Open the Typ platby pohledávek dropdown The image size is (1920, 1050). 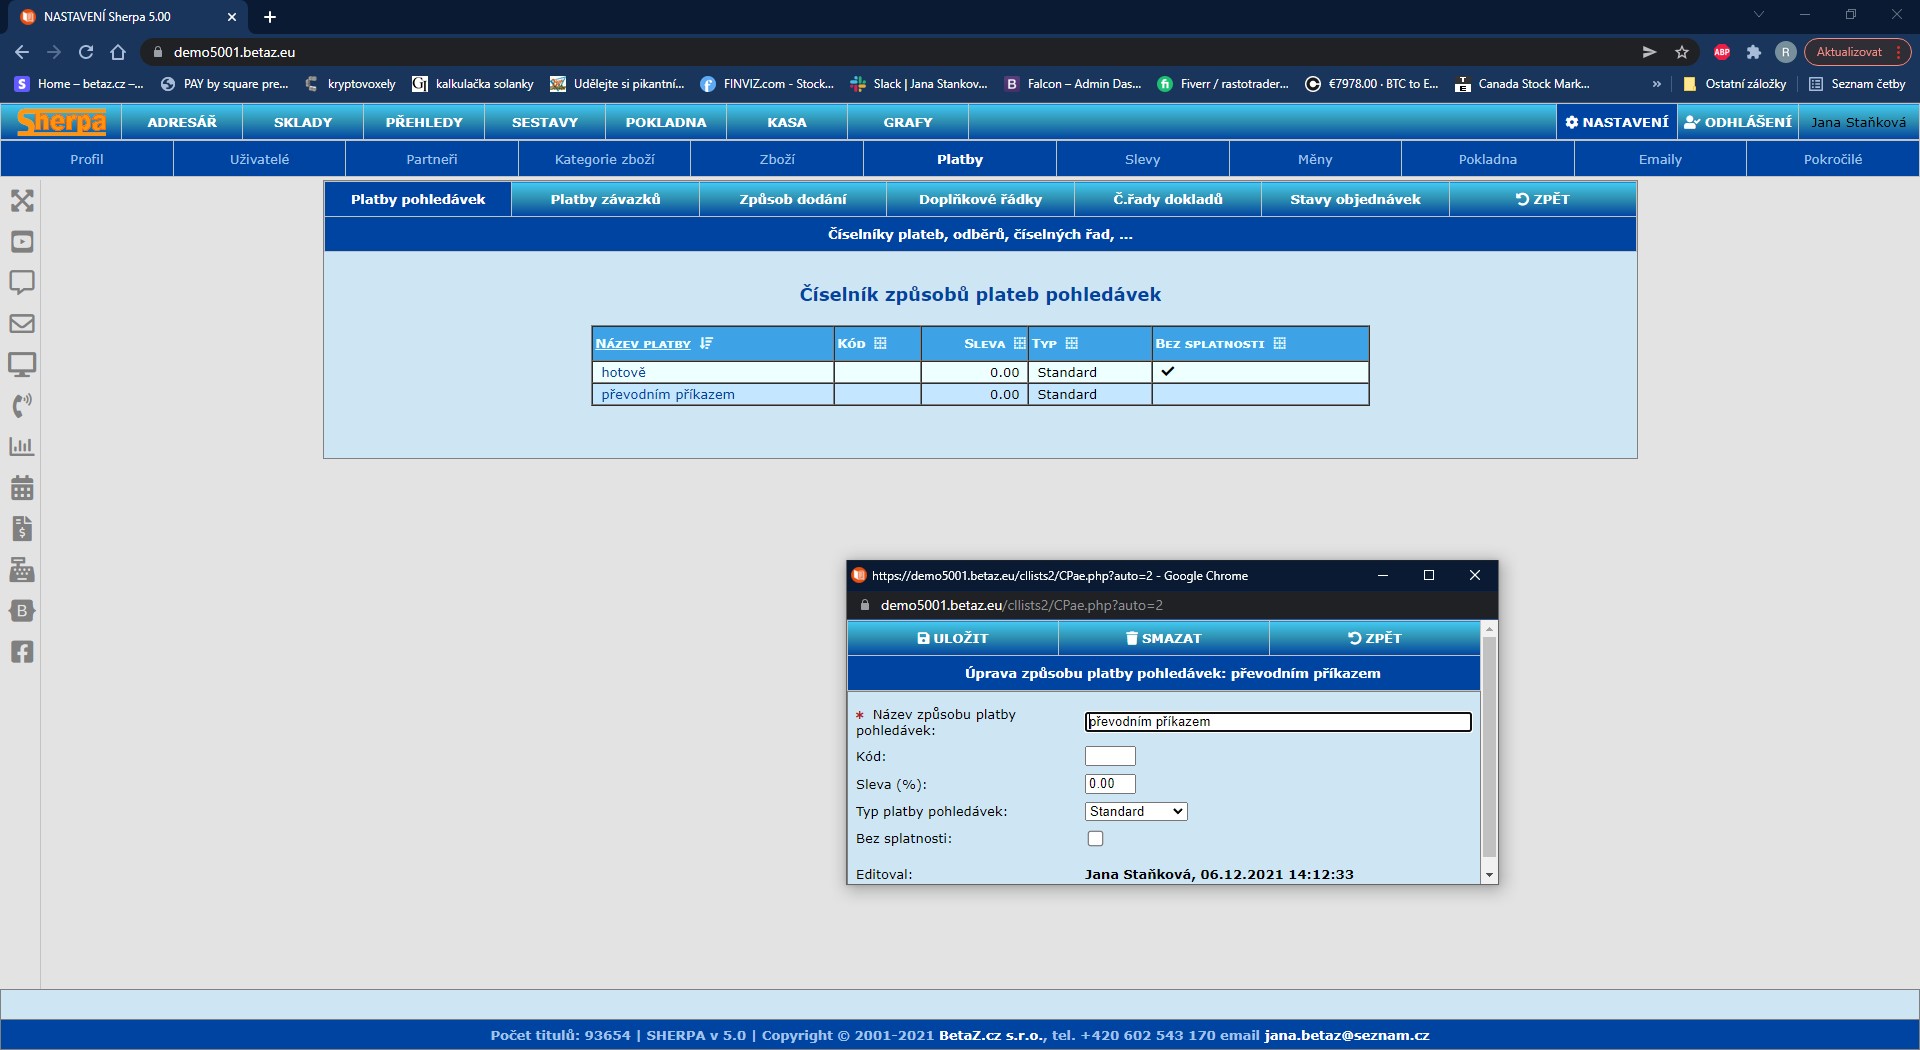1136,812
